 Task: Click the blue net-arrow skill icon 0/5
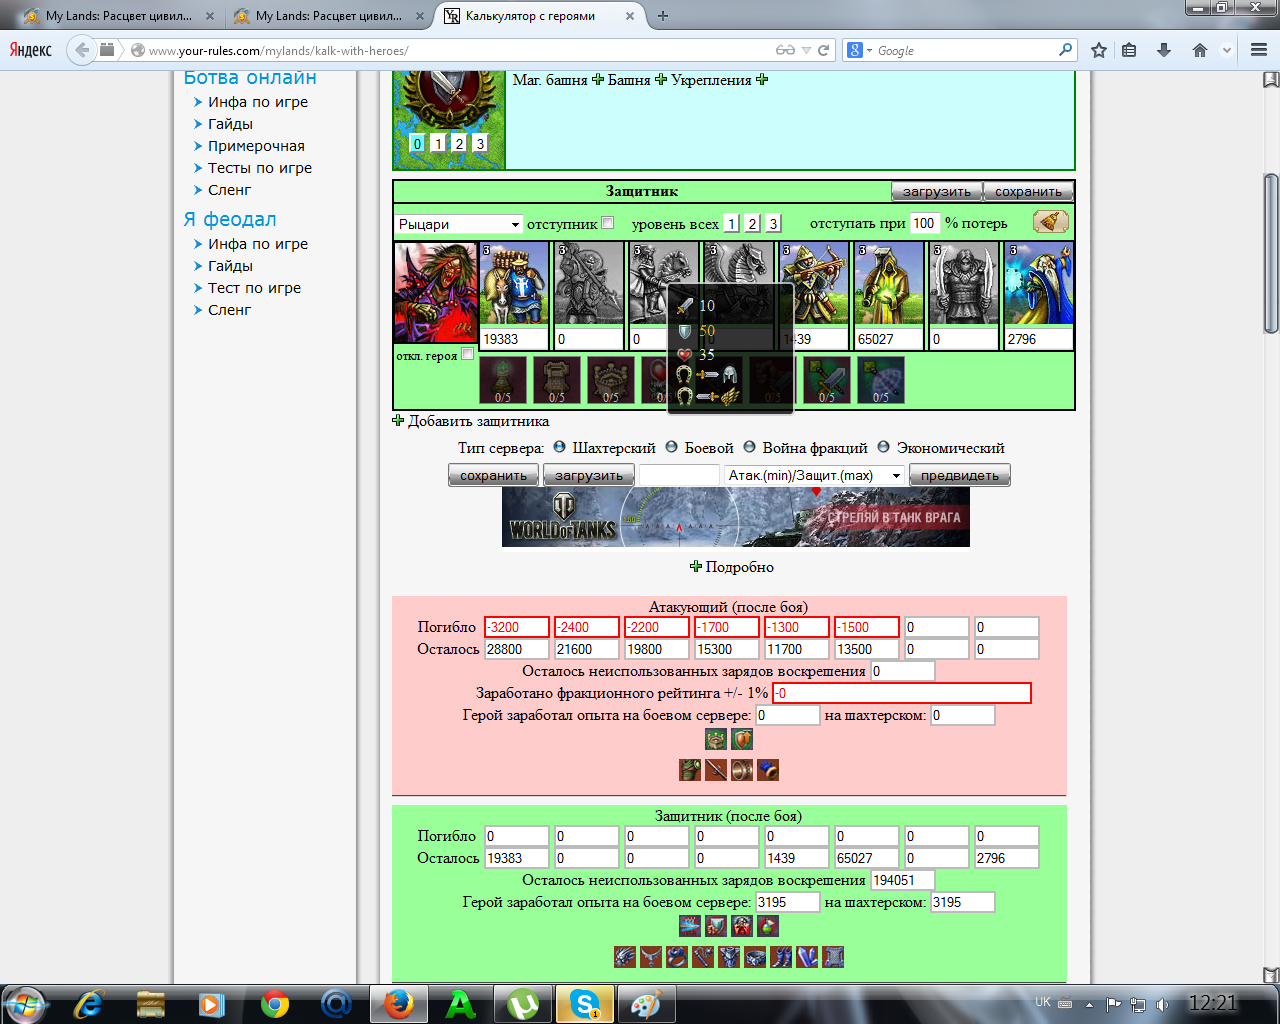point(881,380)
